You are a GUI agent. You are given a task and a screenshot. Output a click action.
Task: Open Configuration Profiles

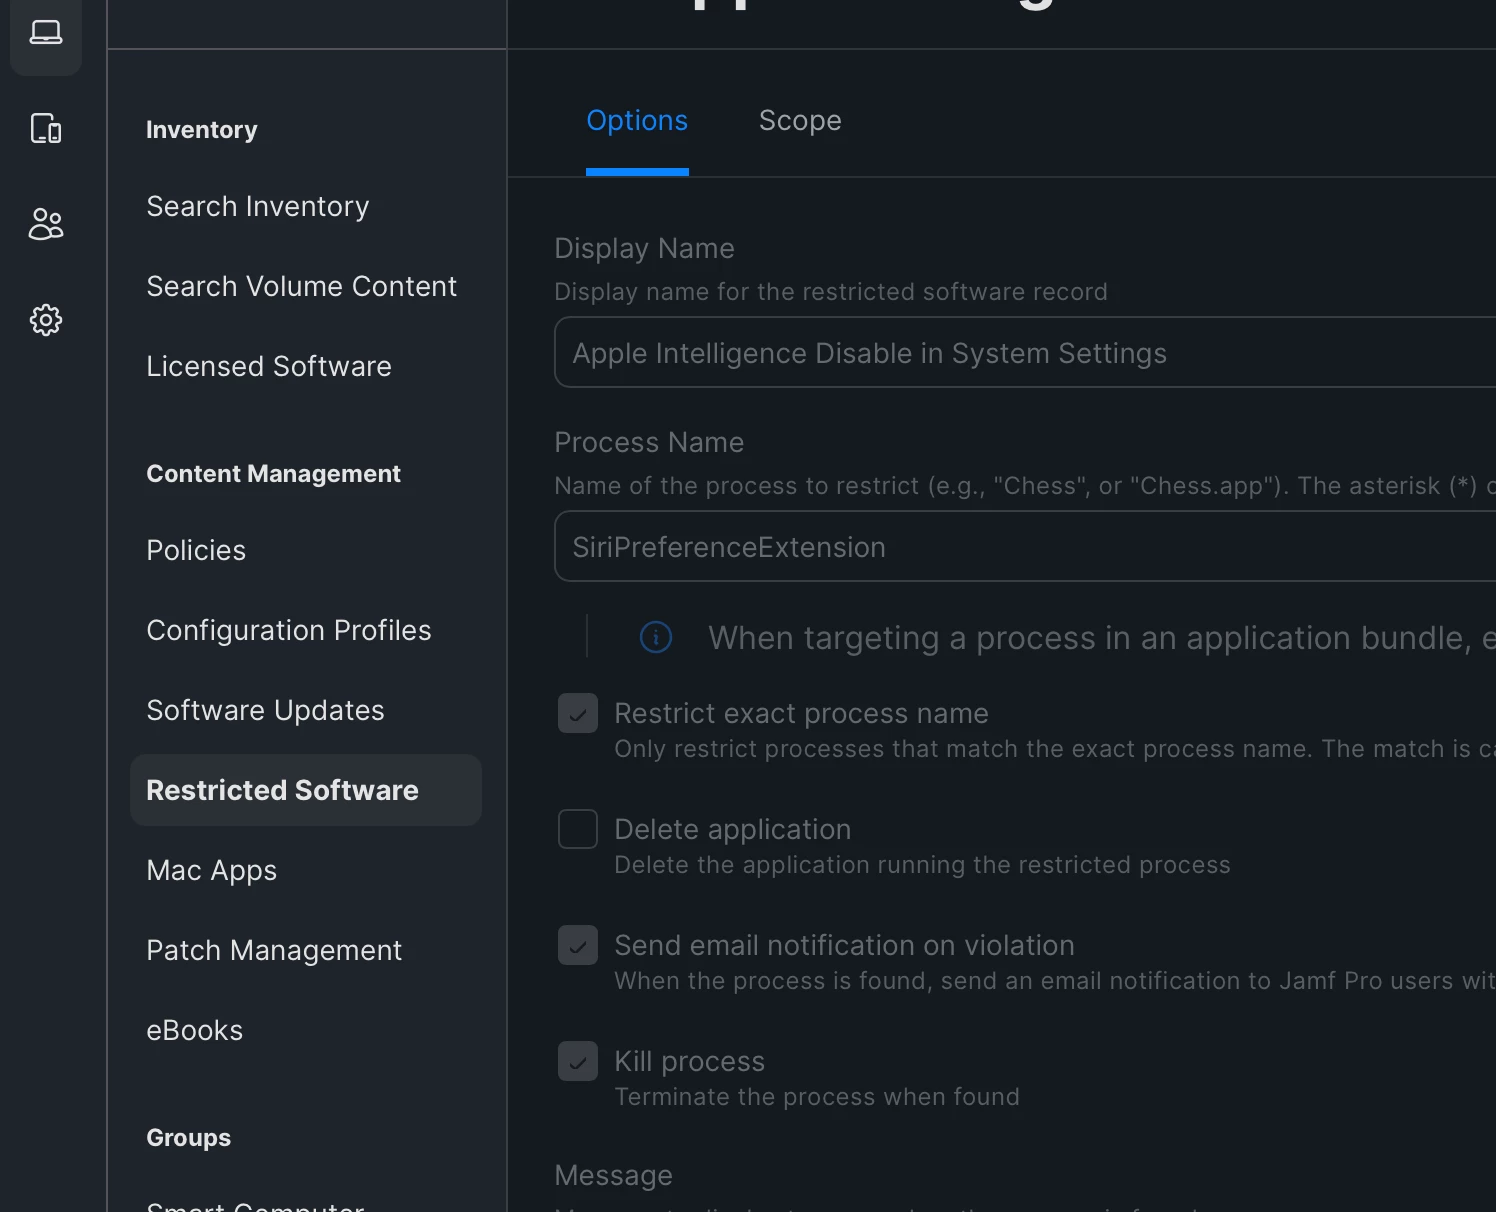(289, 630)
